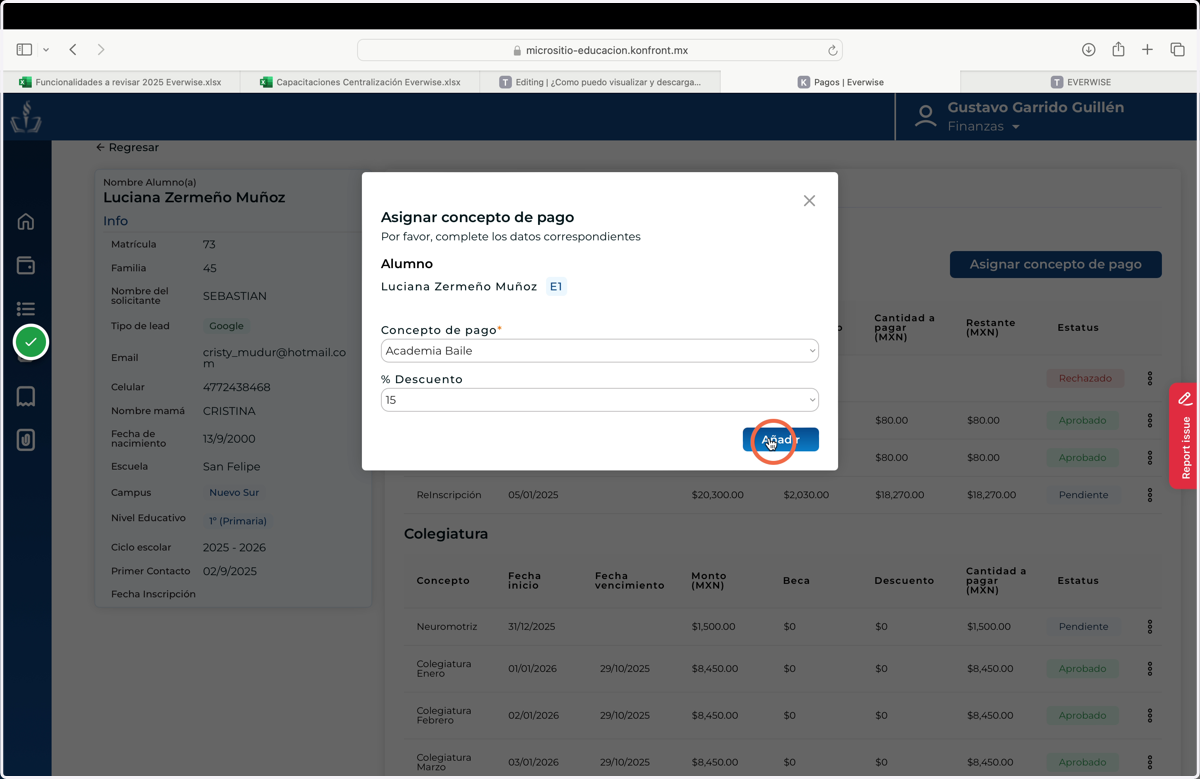Select the list icon in sidebar
This screenshot has width=1200, height=779.
coord(26,309)
